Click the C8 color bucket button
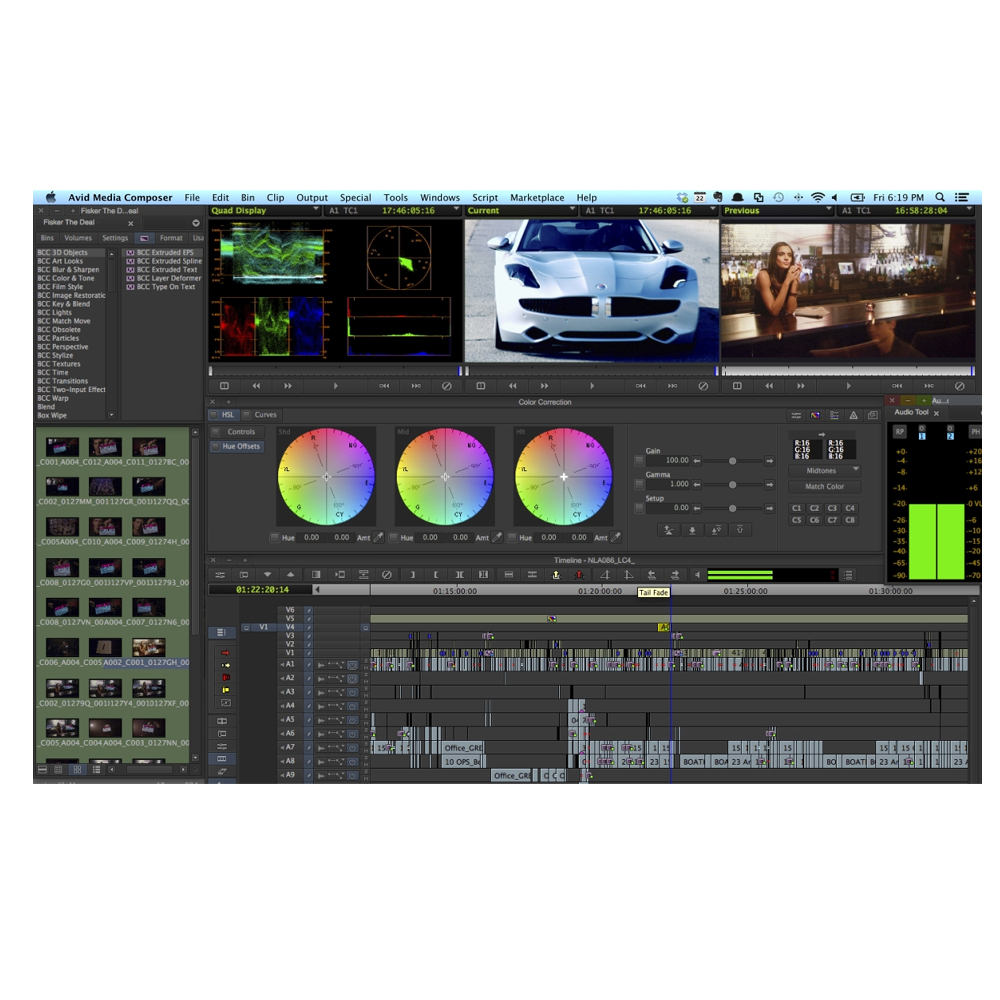 (850, 520)
